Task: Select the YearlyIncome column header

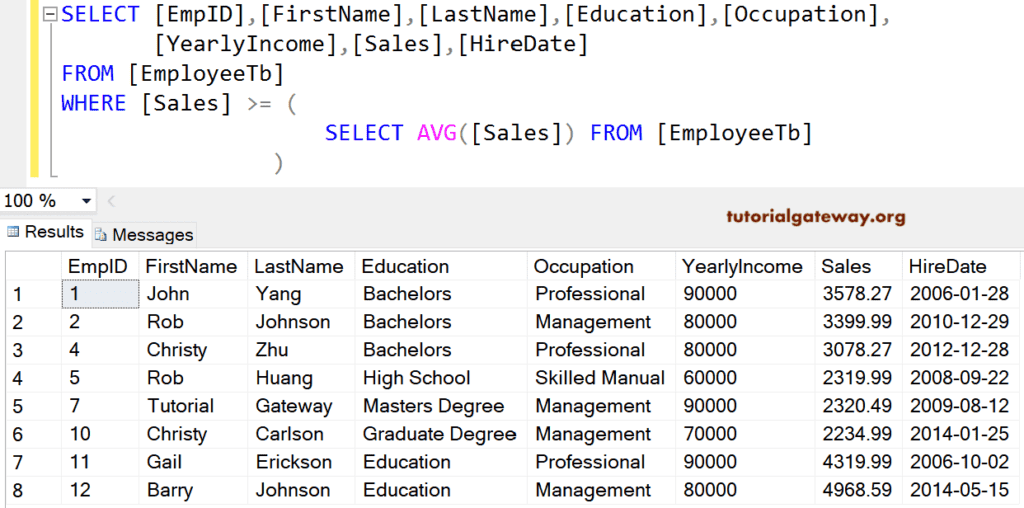Action: click(x=742, y=266)
